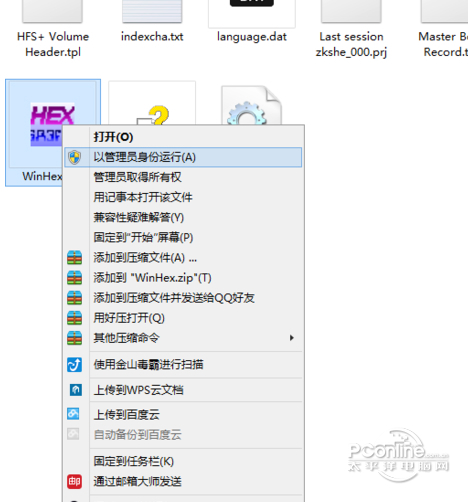This screenshot has height=502, width=468.
Task: Choose 用记事本打开该文件 menu entry
Action: pos(183,197)
